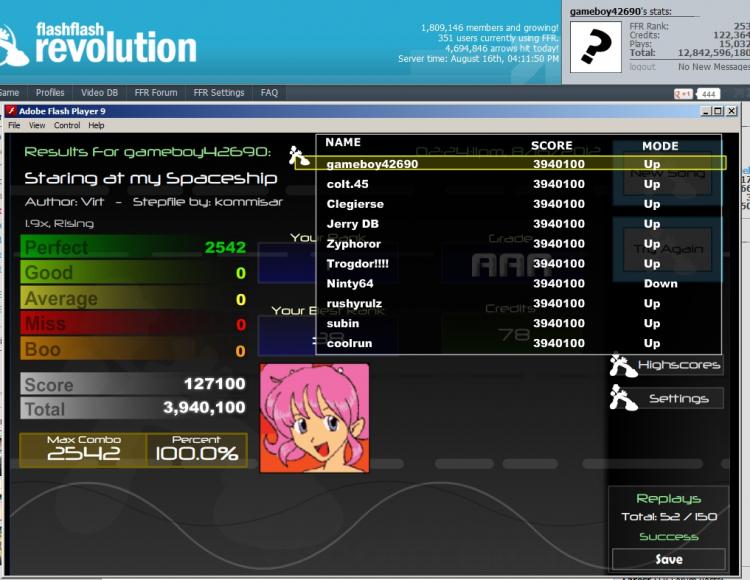
Task: Select the Zyphoror highscore entry
Action: [519, 244]
